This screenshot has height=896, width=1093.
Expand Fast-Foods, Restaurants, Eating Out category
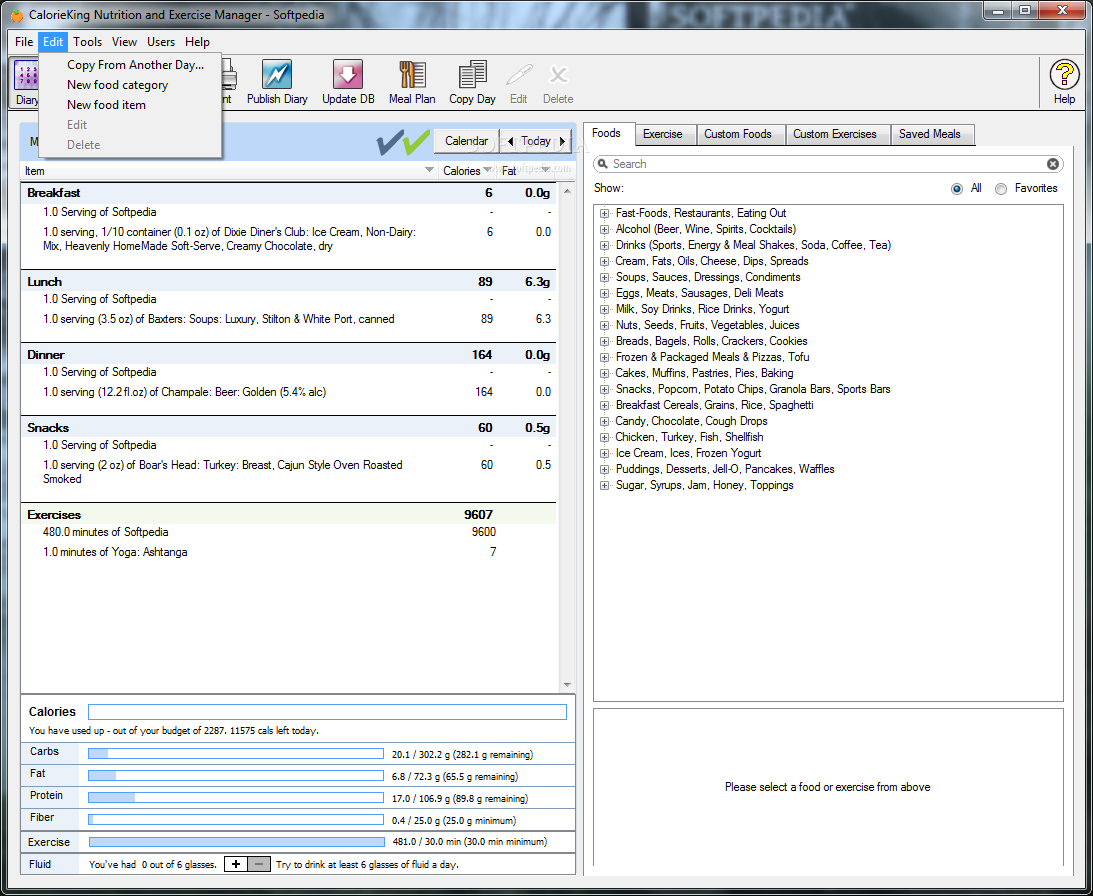click(x=604, y=213)
